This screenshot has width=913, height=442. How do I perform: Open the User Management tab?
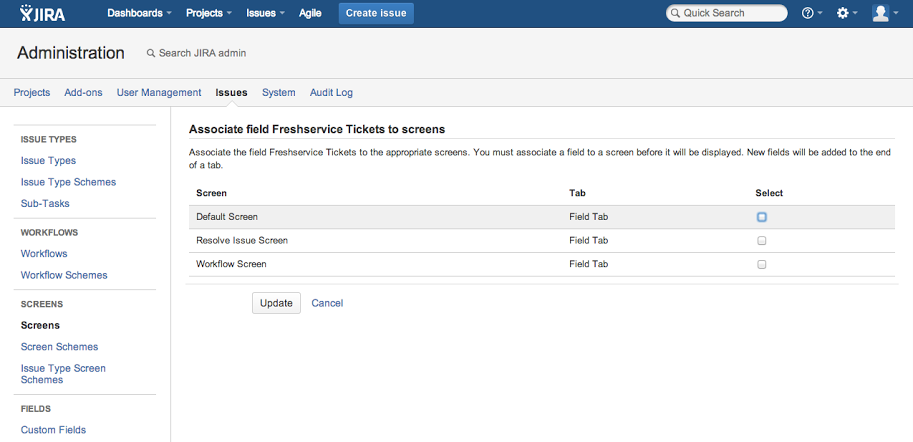tap(159, 93)
